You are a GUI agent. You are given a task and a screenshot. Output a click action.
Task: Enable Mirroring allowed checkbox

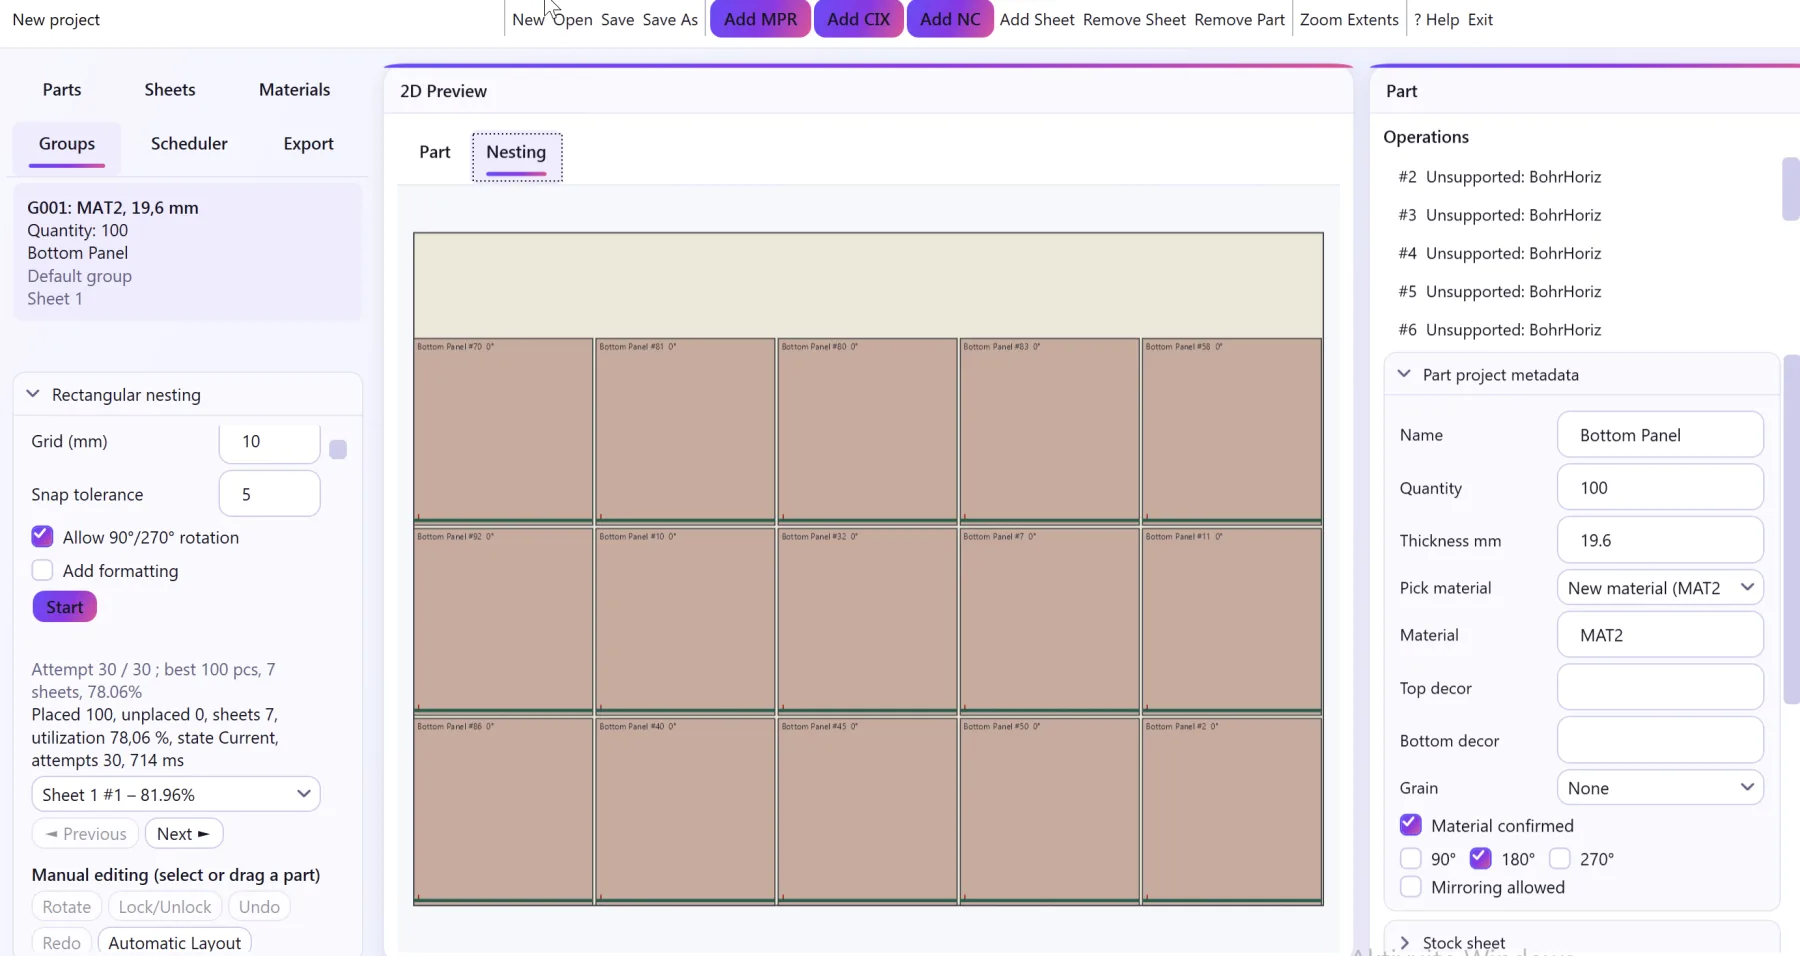[x=1410, y=887]
